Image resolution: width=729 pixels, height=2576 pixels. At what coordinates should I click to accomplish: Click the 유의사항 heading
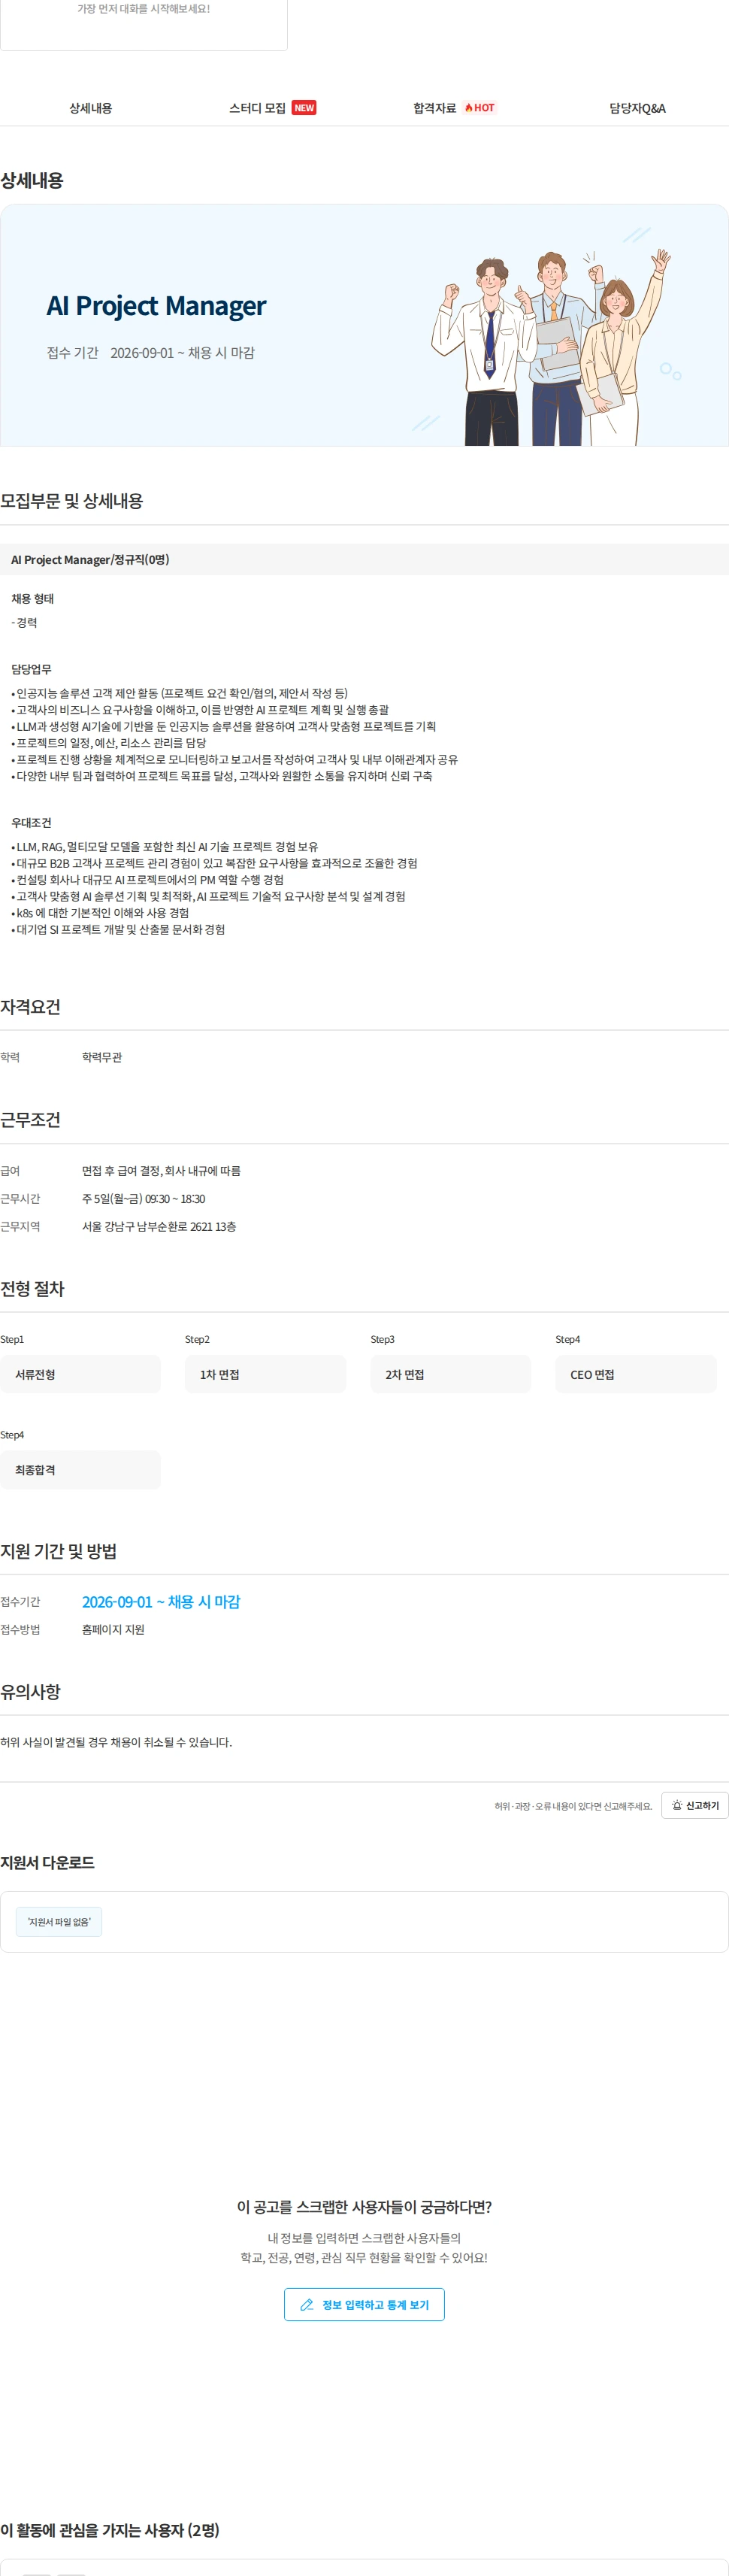(30, 1692)
